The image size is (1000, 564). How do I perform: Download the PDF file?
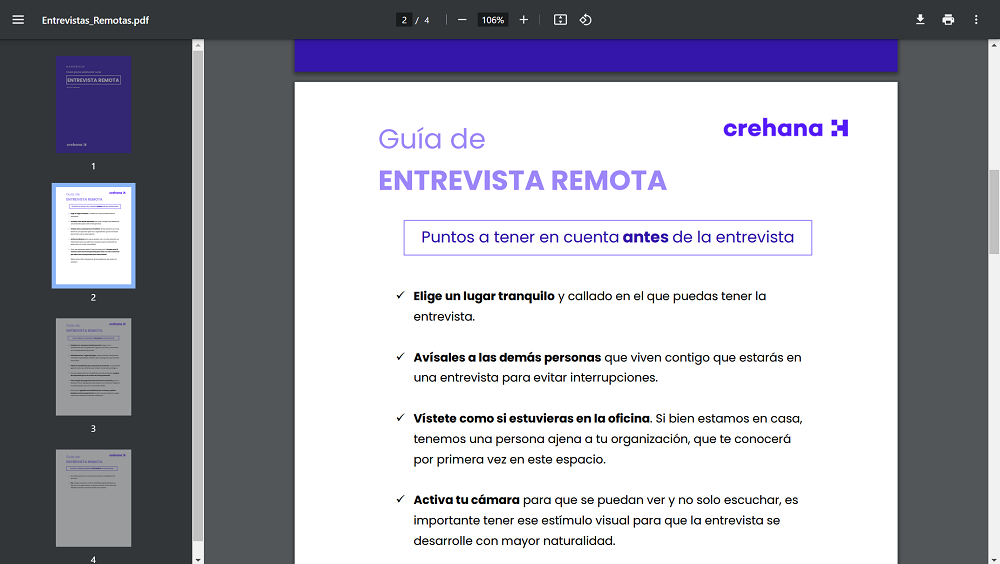pyautogui.click(x=920, y=20)
